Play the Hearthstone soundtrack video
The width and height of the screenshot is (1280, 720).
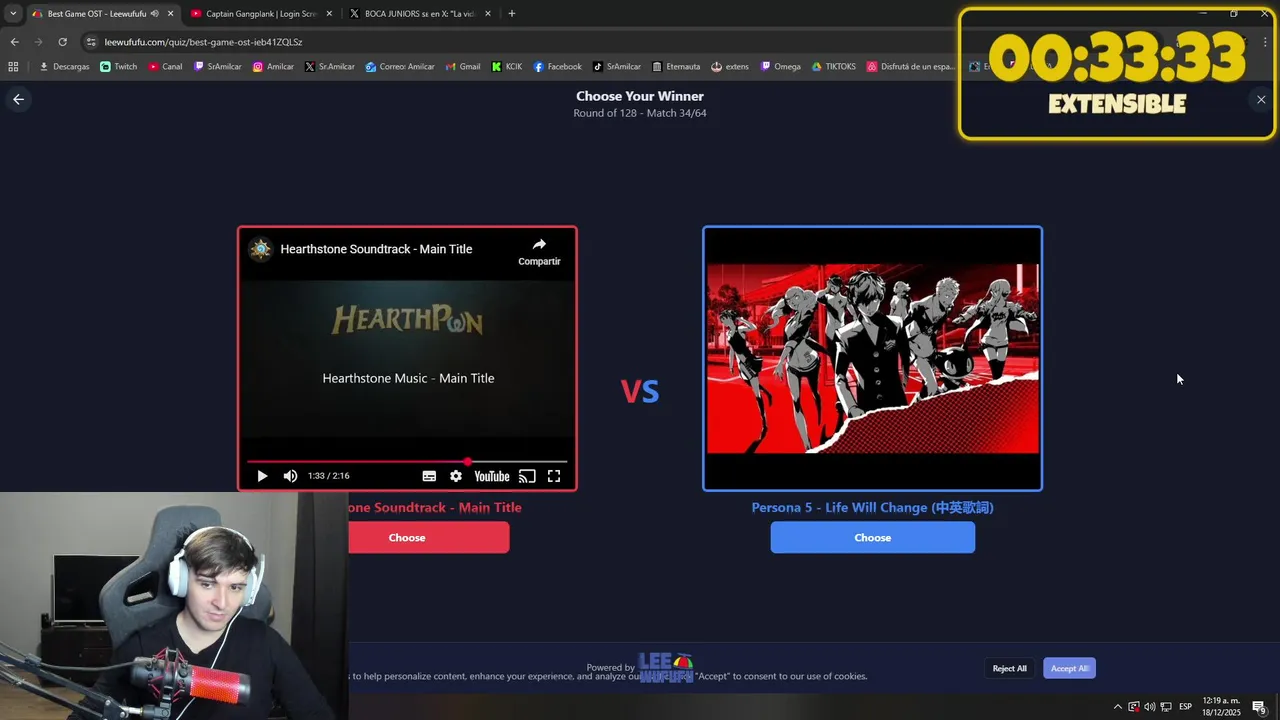[262, 476]
